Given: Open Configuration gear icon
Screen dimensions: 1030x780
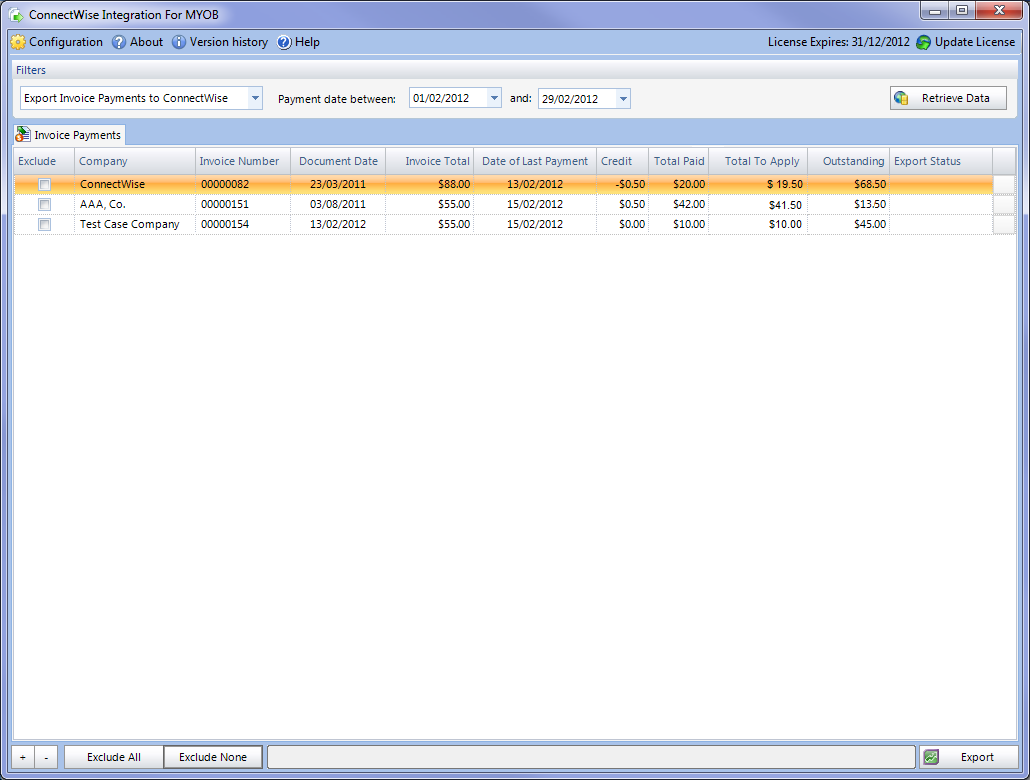Looking at the screenshot, I should [x=18, y=42].
